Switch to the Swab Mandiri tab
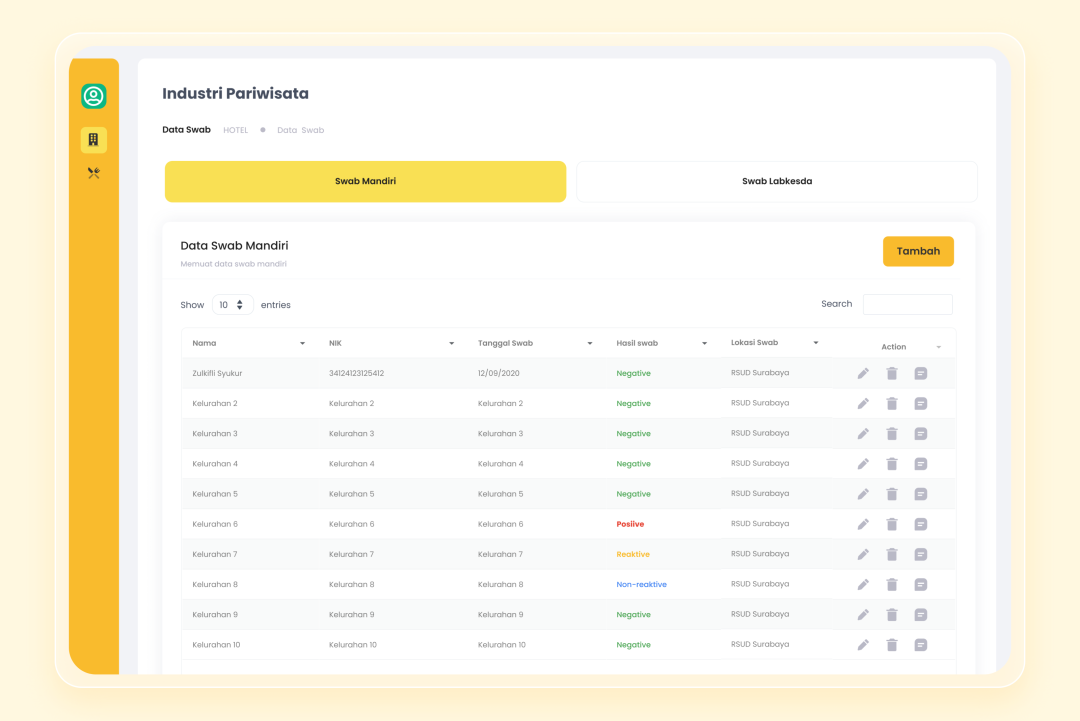 [x=365, y=182]
